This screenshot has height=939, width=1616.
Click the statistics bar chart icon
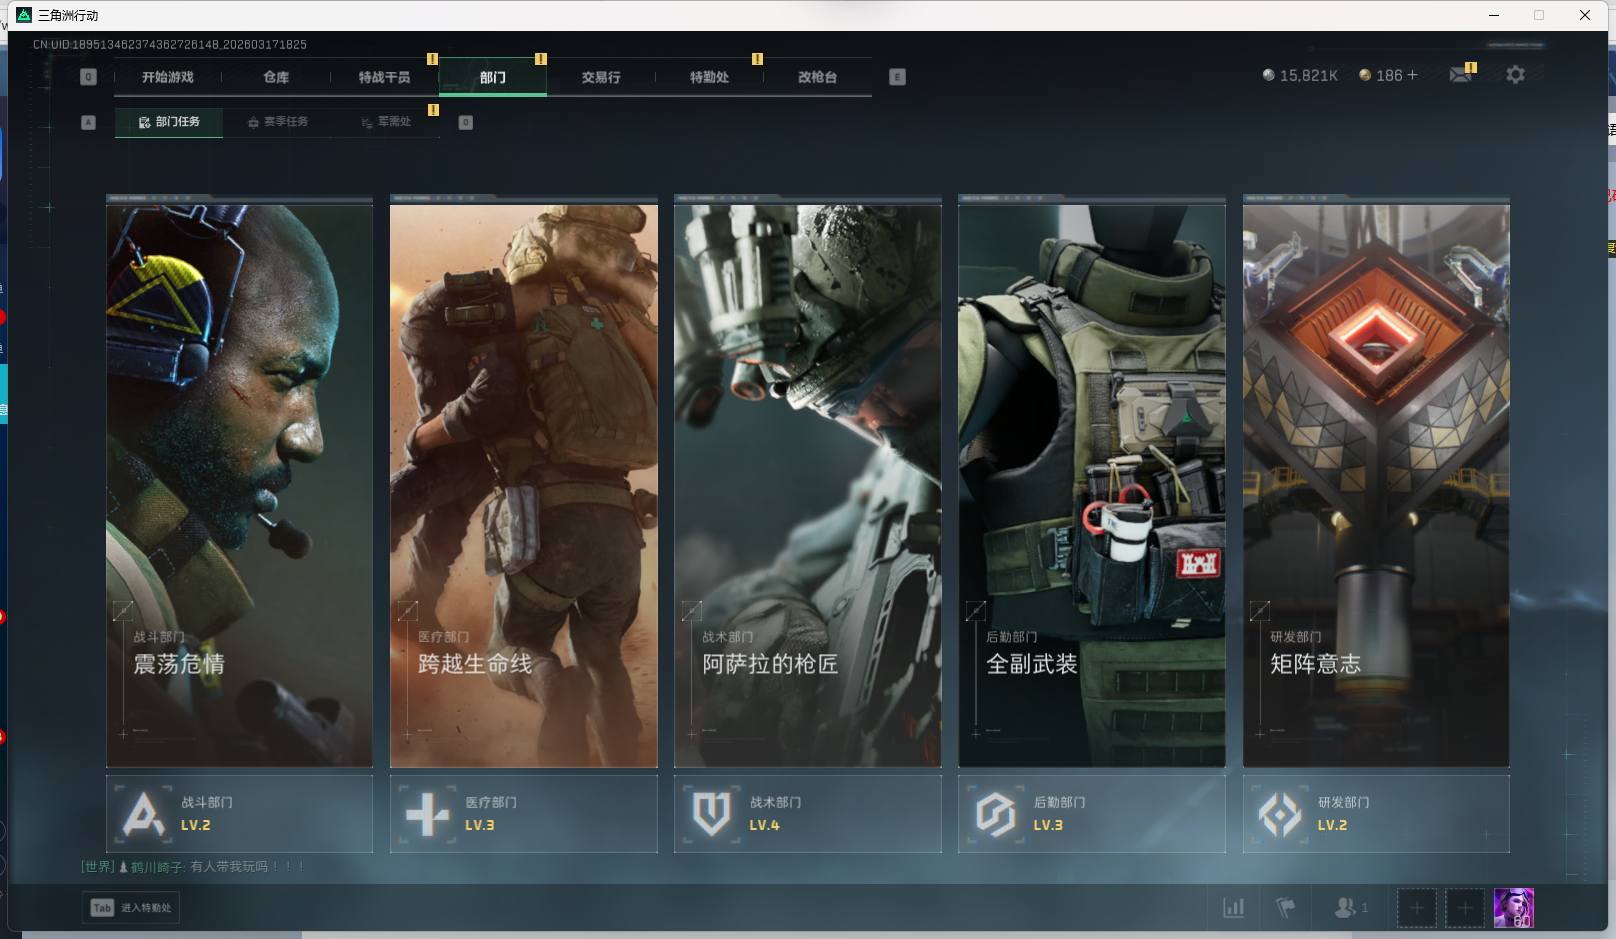(x=1234, y=908)
